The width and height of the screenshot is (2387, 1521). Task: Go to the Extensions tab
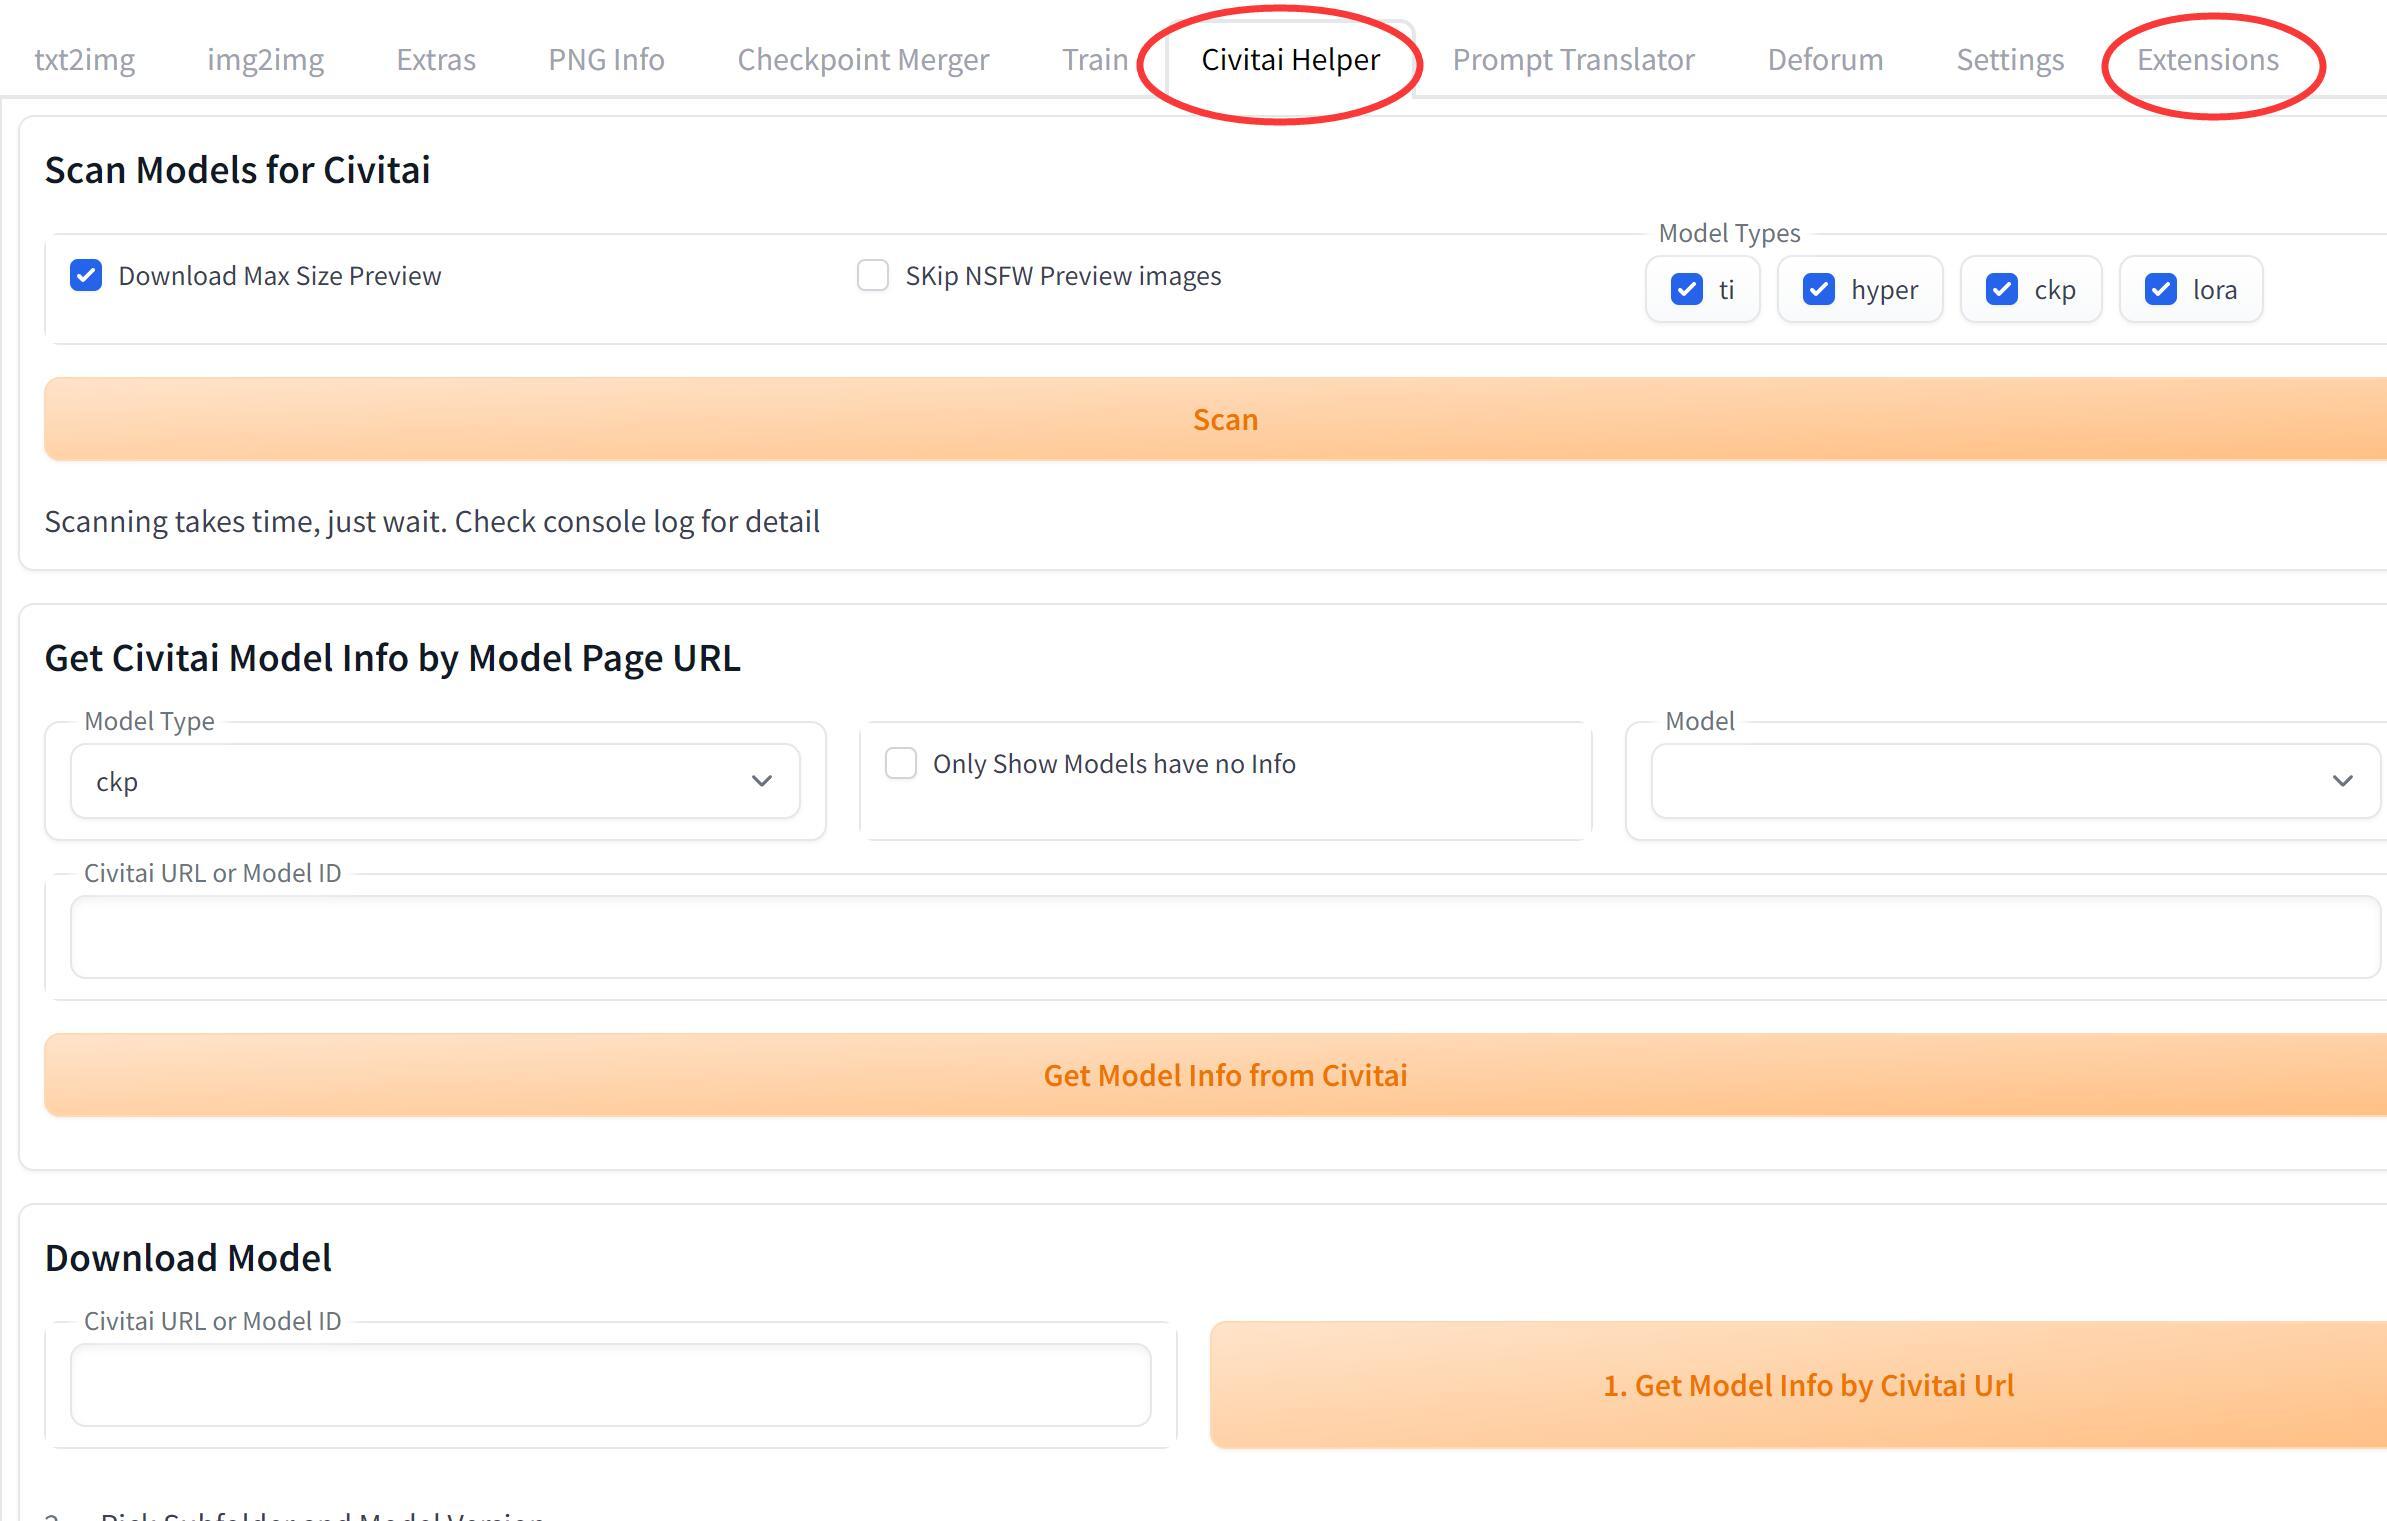[2208, 60]
